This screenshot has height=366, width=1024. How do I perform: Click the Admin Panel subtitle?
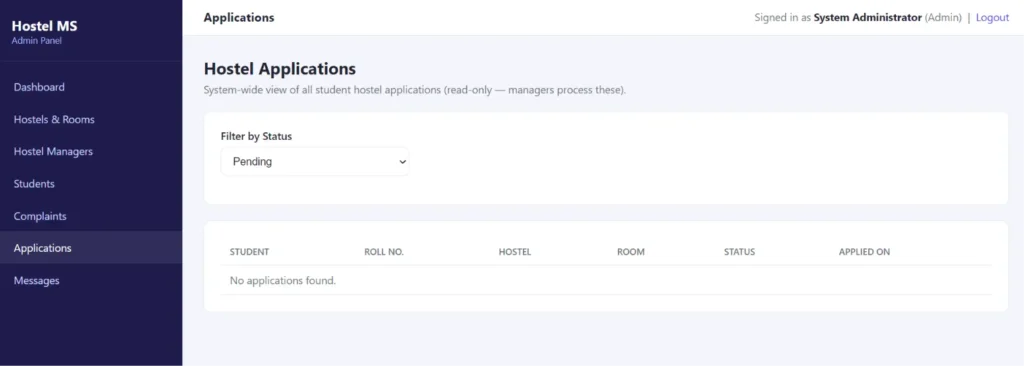(x=37, y=41)
